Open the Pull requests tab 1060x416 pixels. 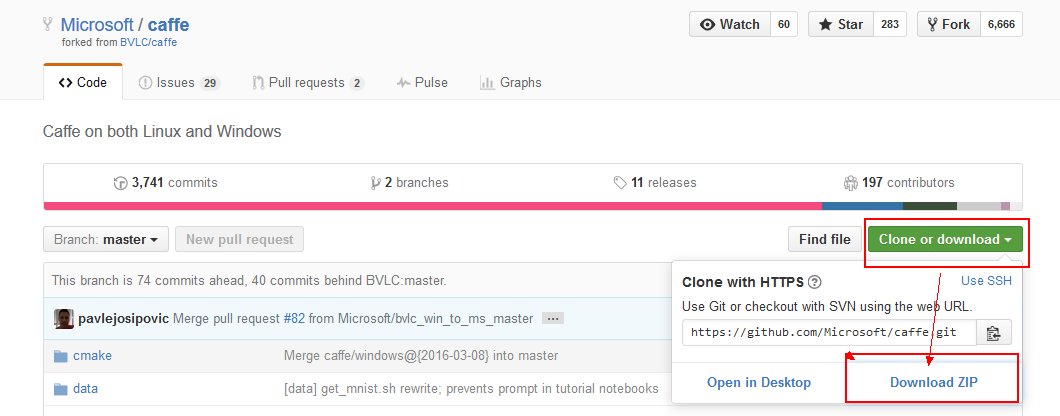tap(308, 83)
